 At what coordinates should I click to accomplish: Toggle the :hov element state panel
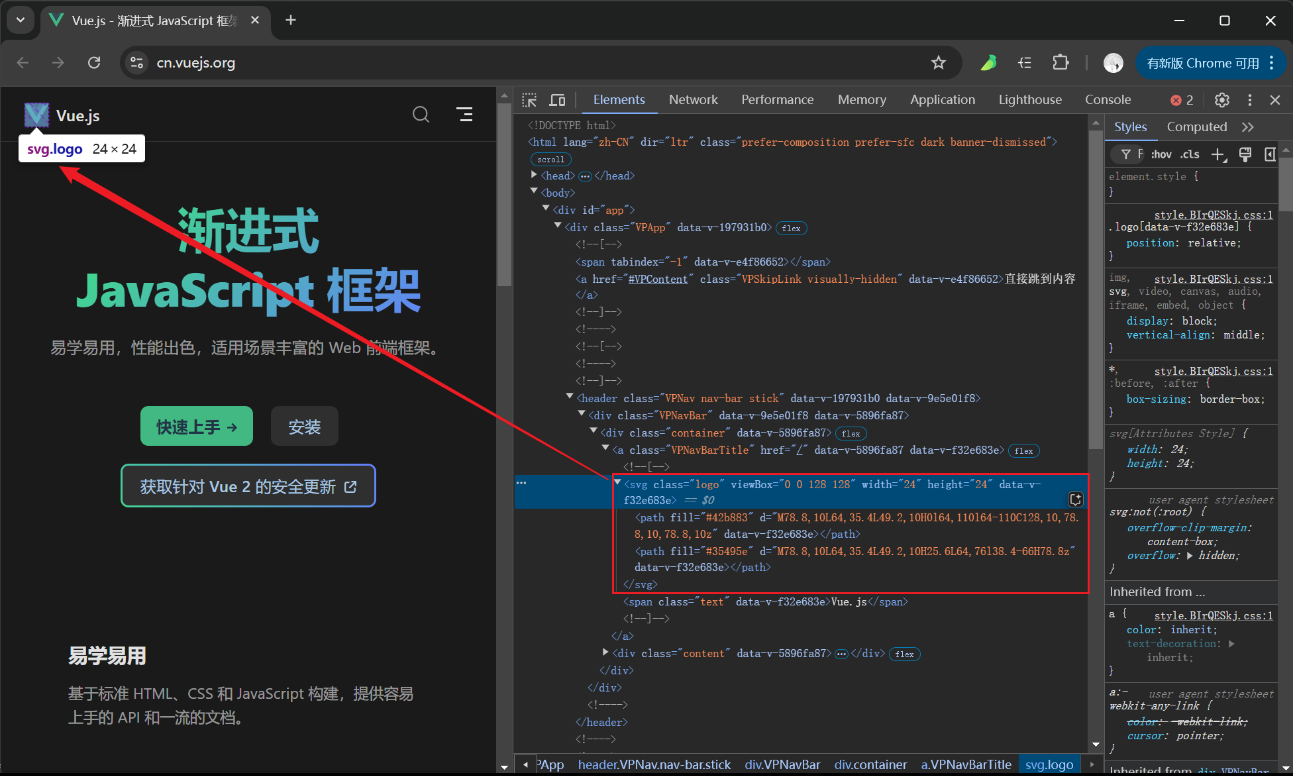[1161, 154]
